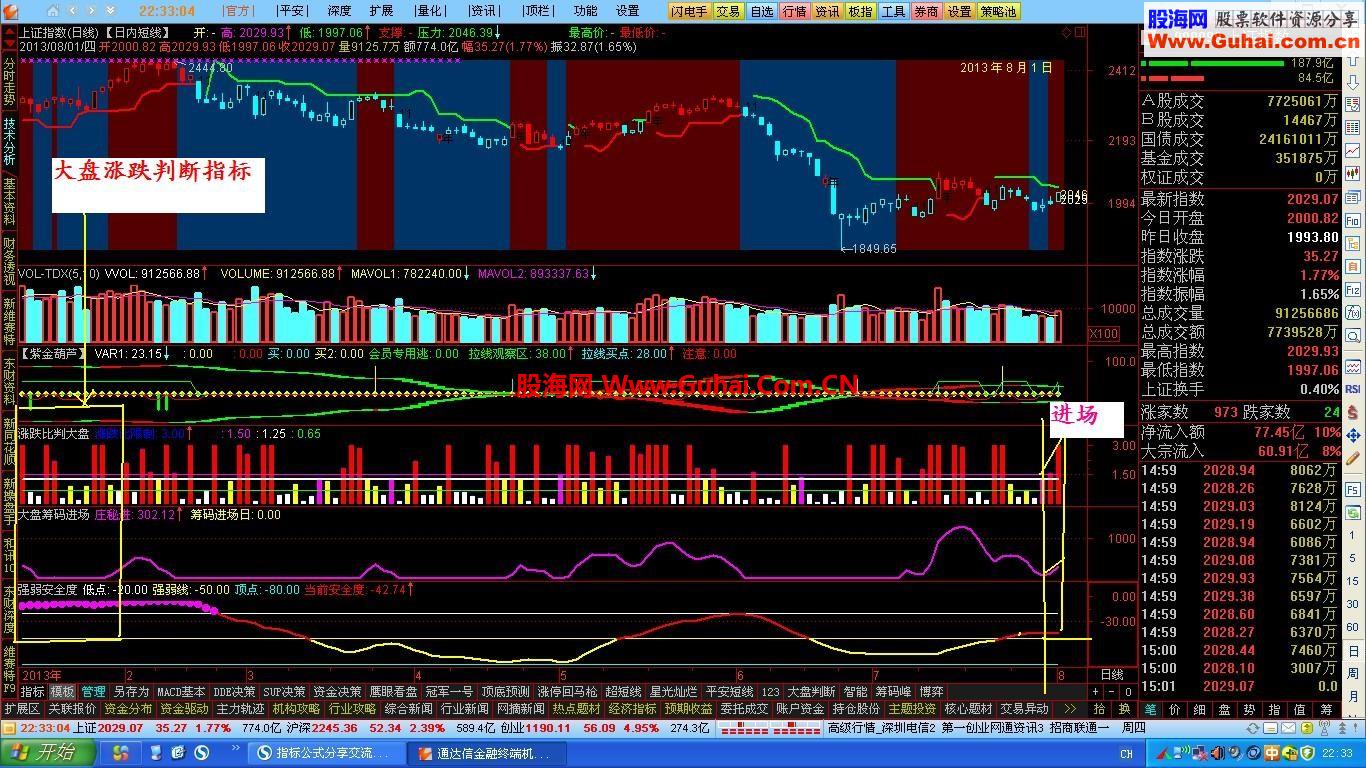
Task: Select the 冠军一号 indicator tab
Action: click(449, 691)
